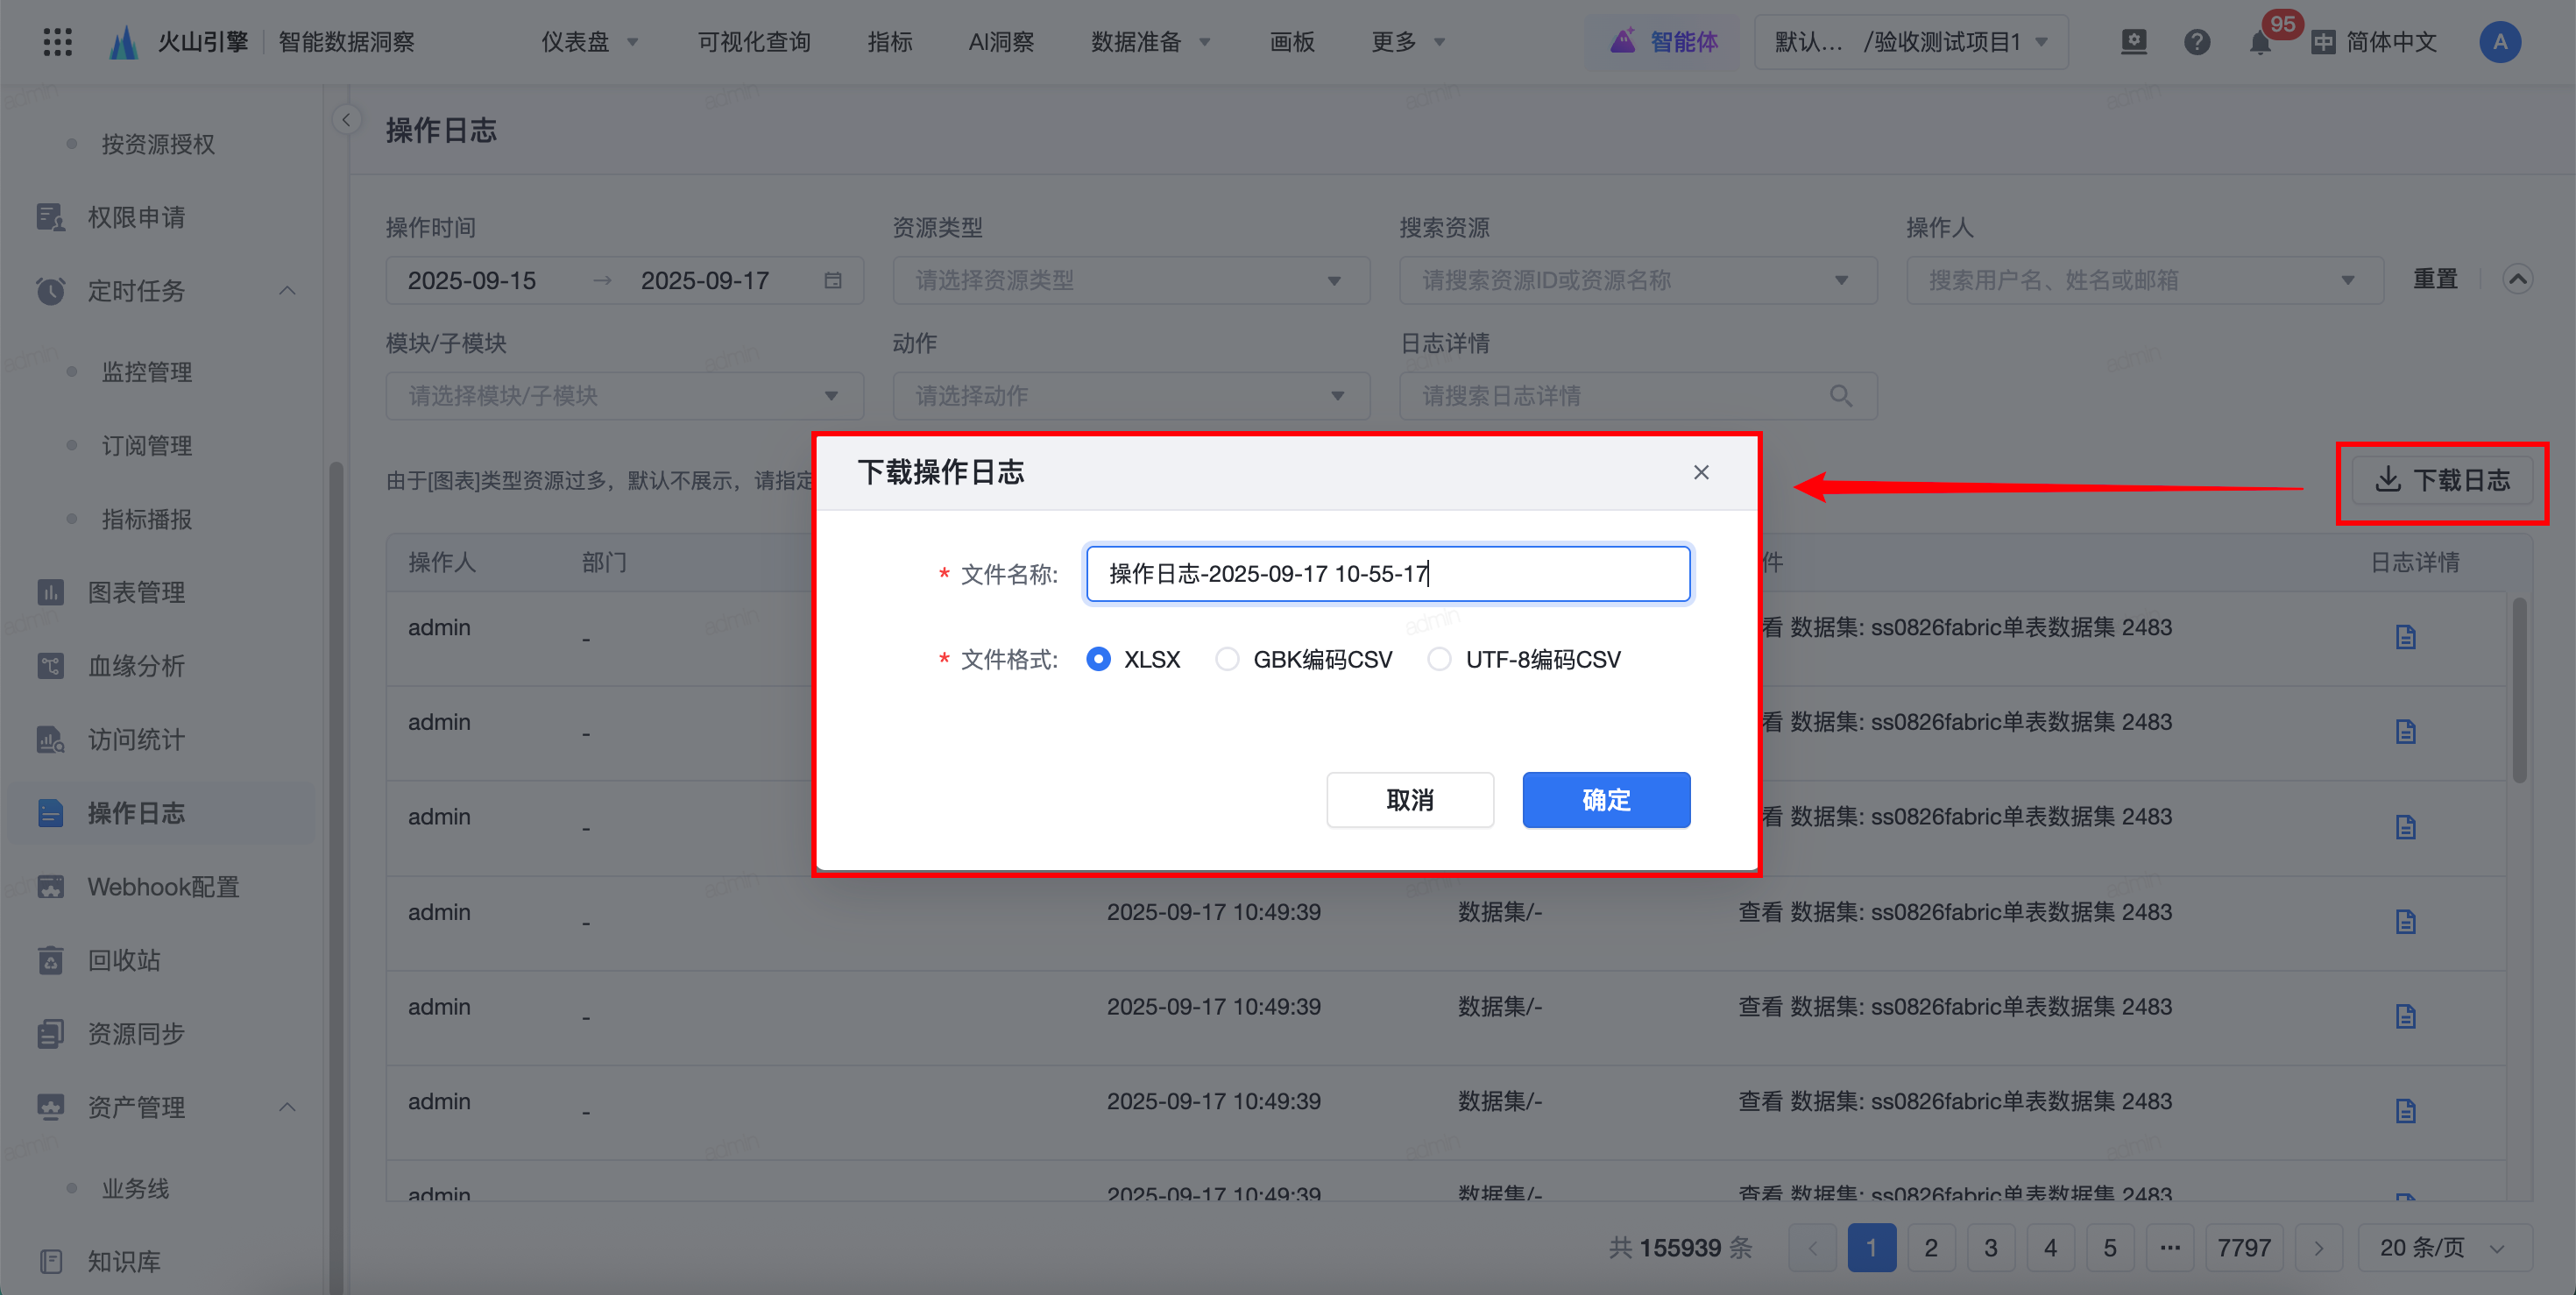
Task: Select GBK编码CSV file format
Action: (1227, 660)
